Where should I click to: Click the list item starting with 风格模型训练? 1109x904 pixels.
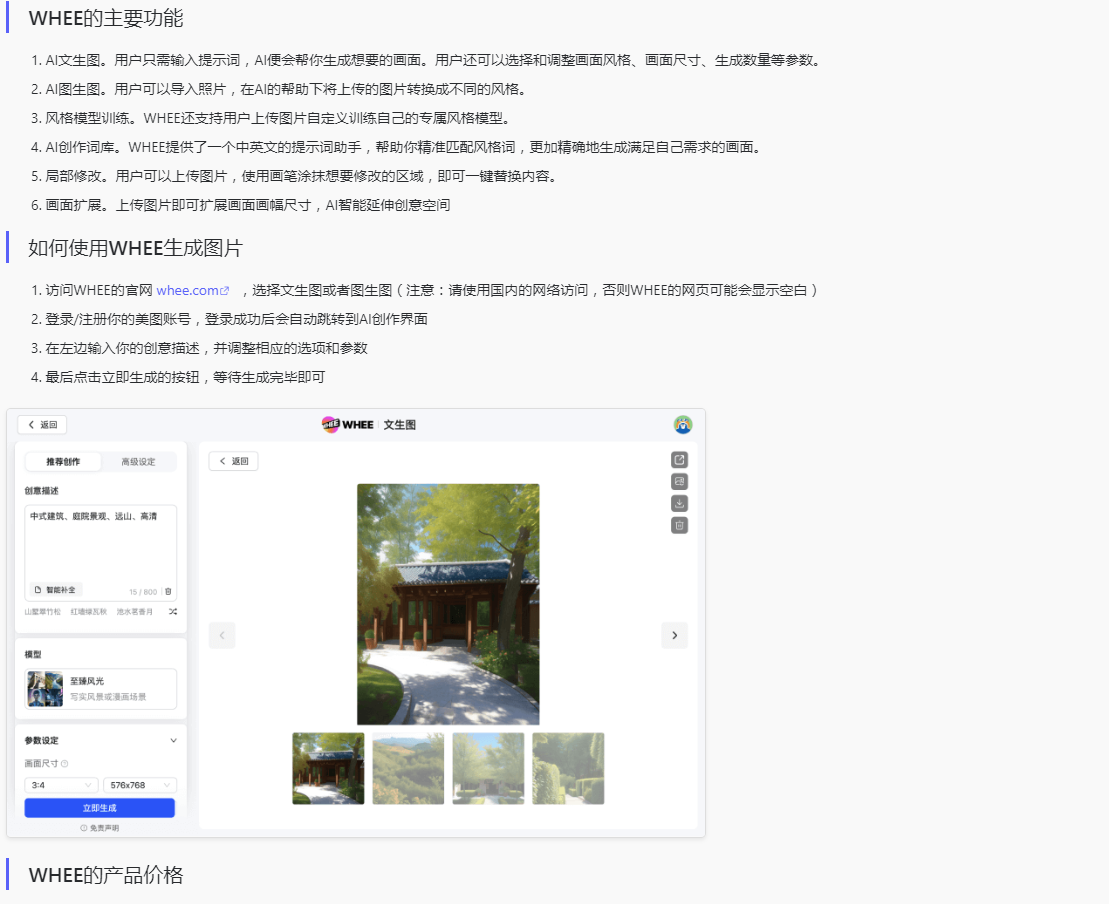pyautogui.click(x=278, y=118)
